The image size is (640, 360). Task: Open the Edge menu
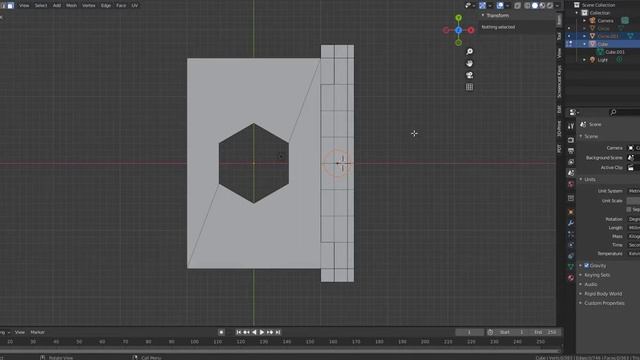[106, 5]
